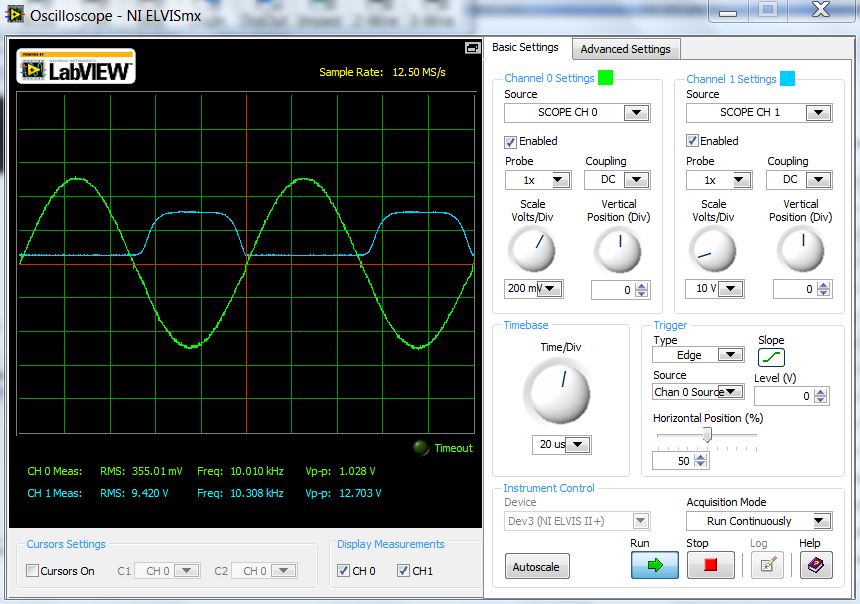This screenshot has width=860, height=604.
Task: Toggle the Channel 1 Enabled checkbox
Action: tap(693, 141)
